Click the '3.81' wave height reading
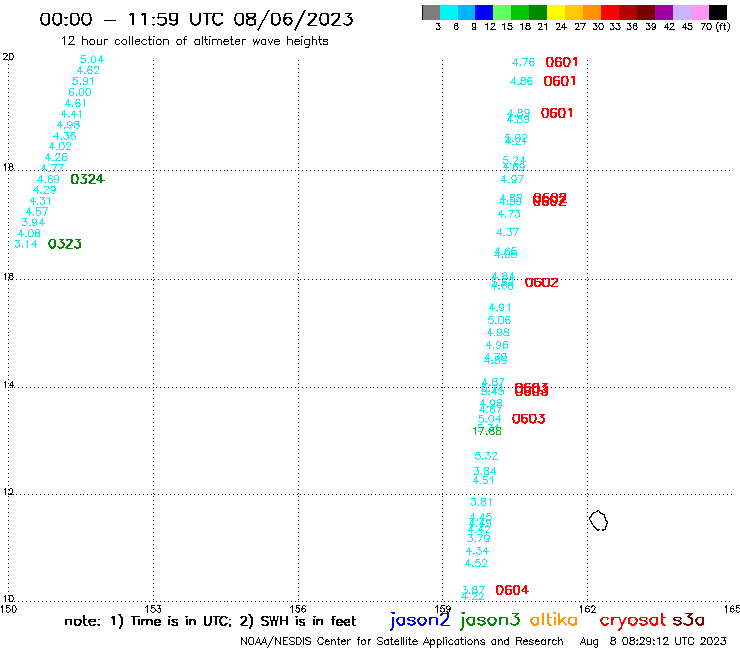The image size is (740, 650). (x=481, y=502)
